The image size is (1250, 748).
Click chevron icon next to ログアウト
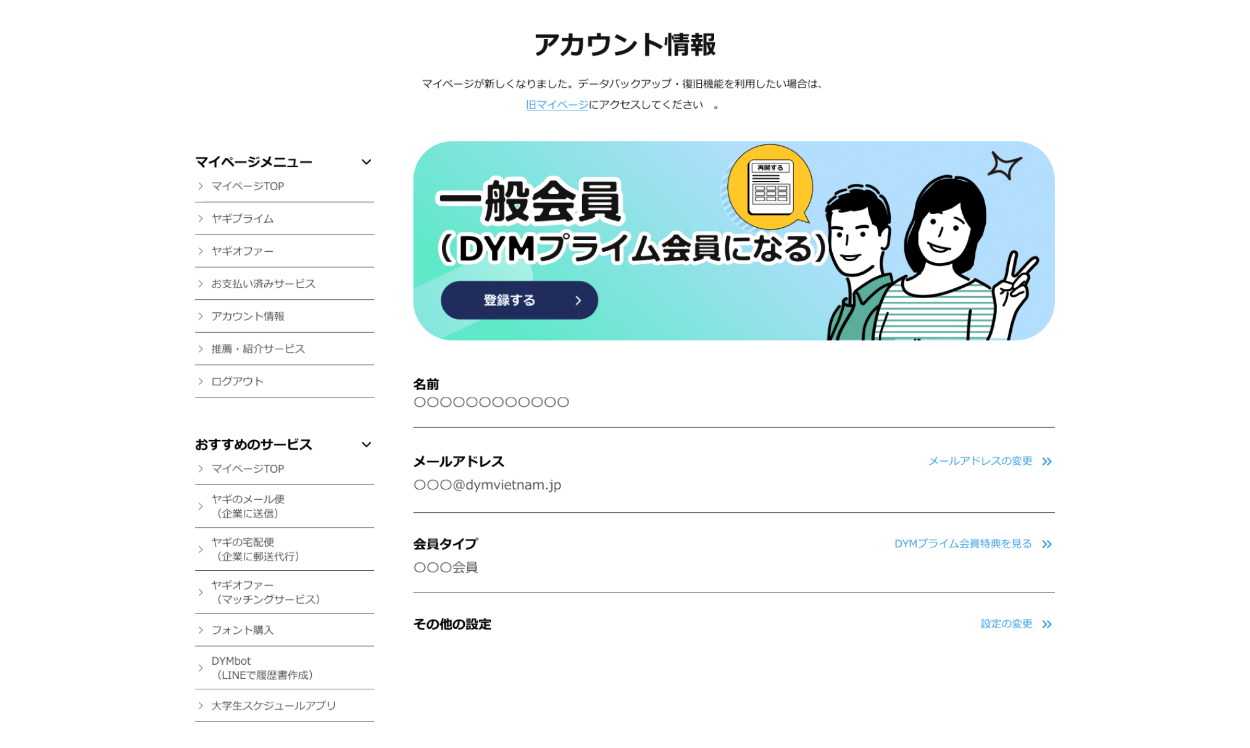coord(200,382)
